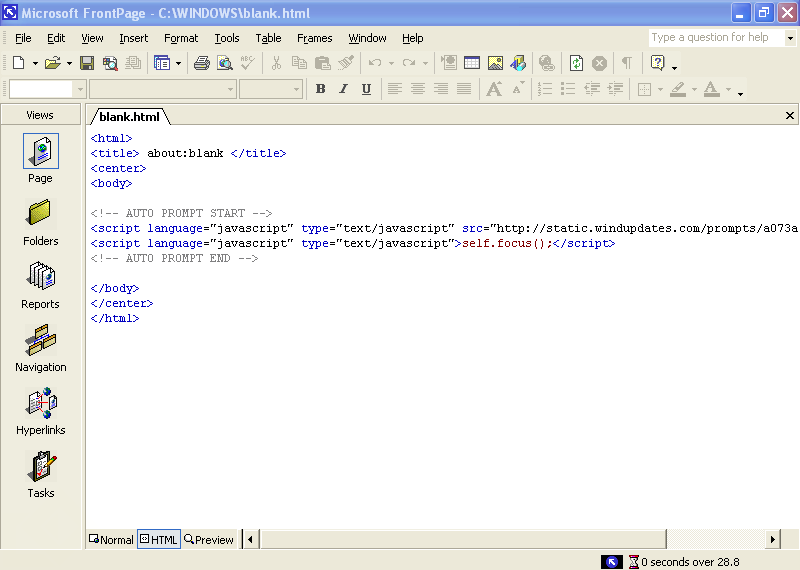
Task: Copy selection using toolbar icon
Action: (x=299, y=63)
